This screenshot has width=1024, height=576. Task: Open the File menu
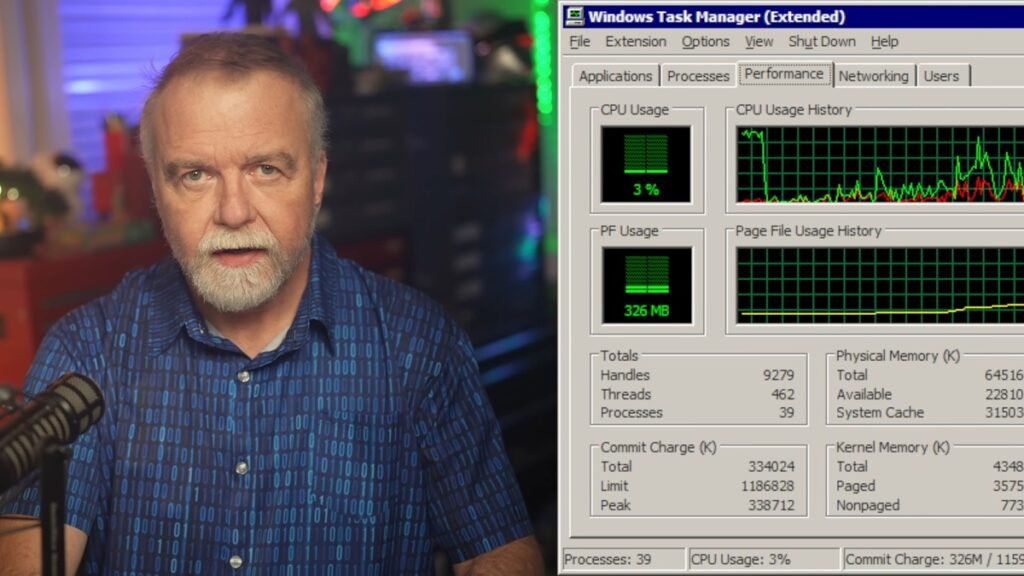[580, 42]
